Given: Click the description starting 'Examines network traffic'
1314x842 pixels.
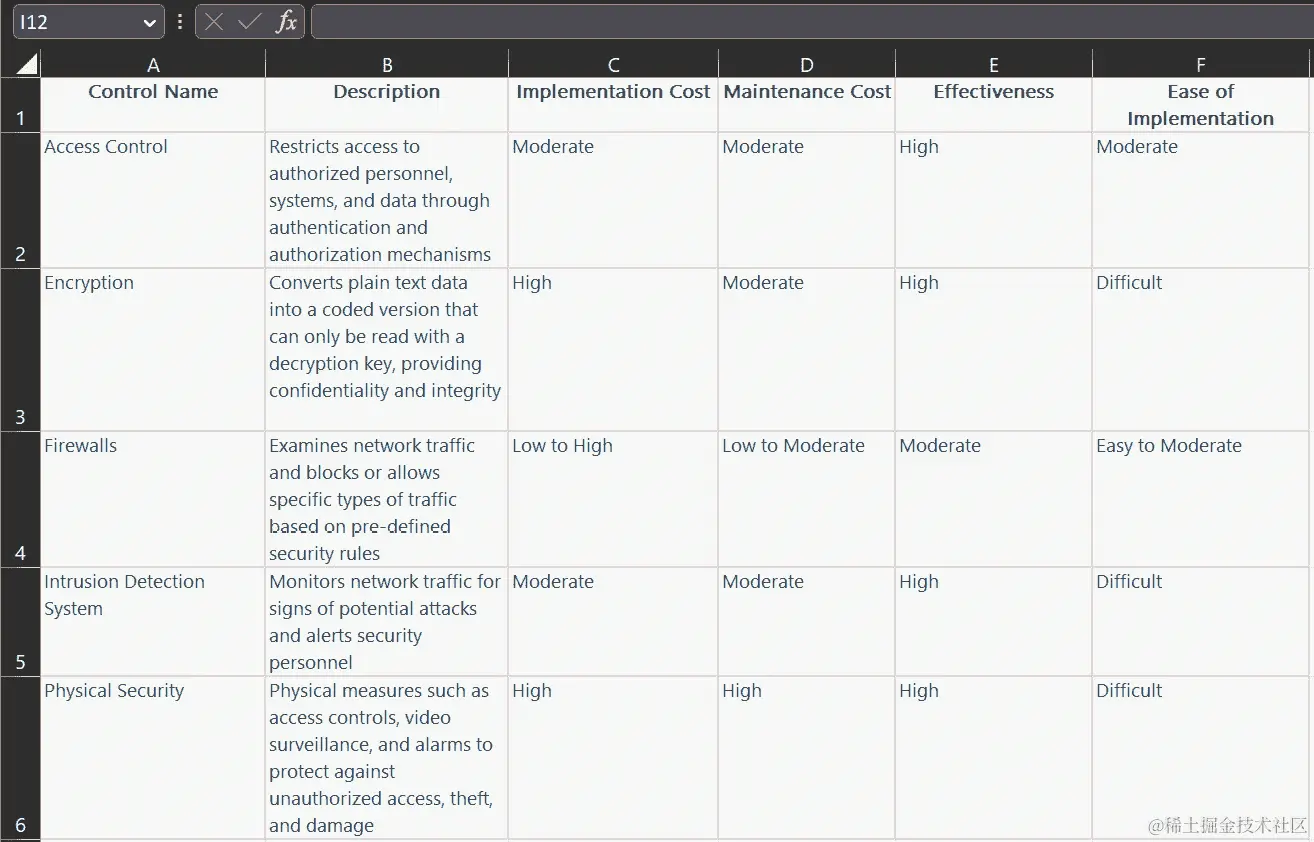Looking at the screenshot, I should tap(387, 500).
